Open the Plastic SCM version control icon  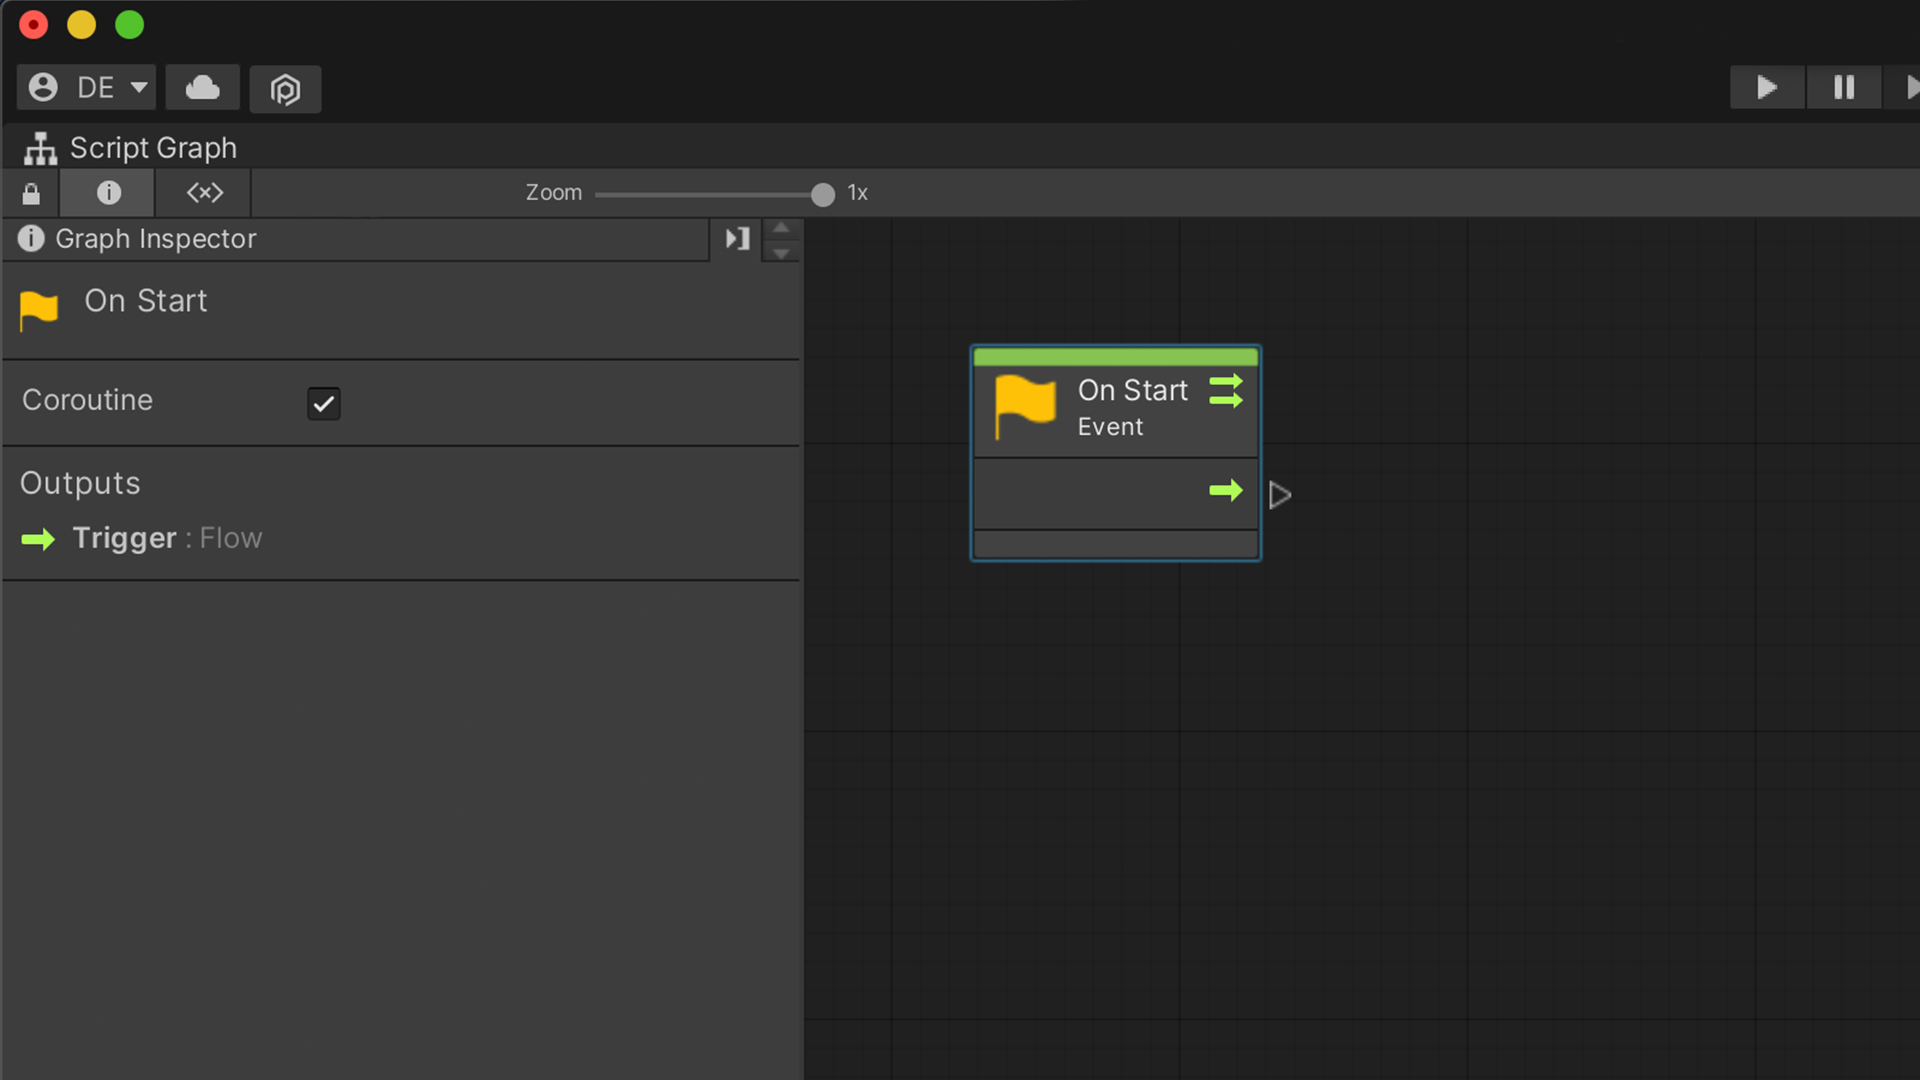tap(285, 89)
